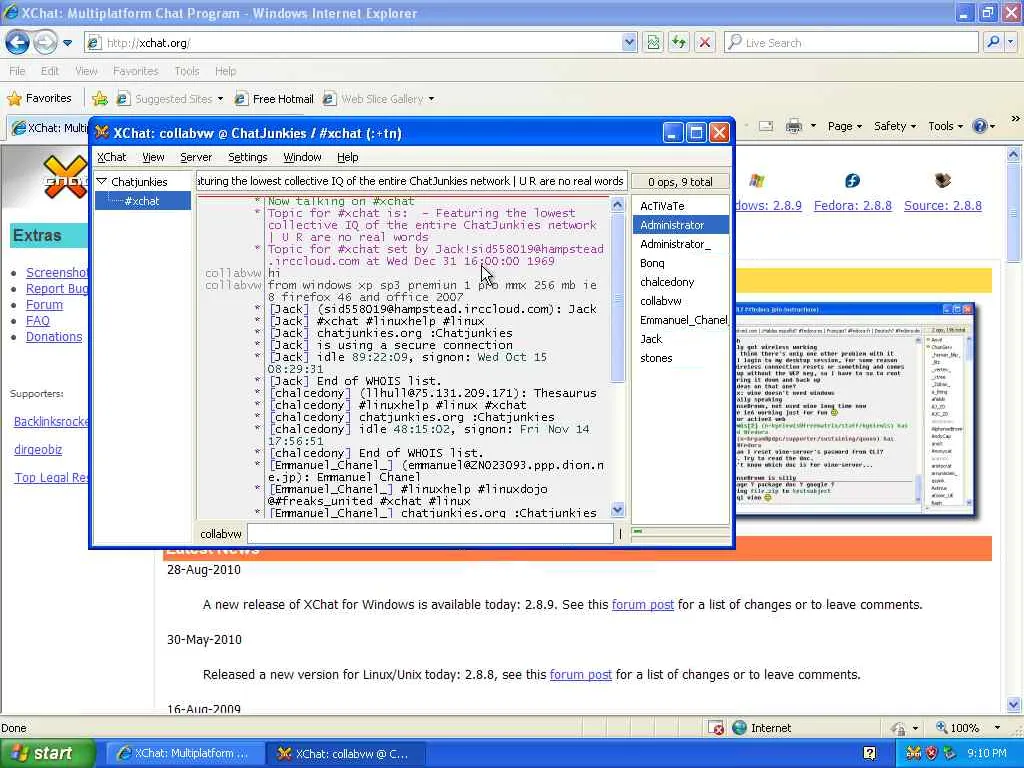This screenshot has height=768, width=1024.
Task: Click the Forum link in Extras
Action: [44, 304]
